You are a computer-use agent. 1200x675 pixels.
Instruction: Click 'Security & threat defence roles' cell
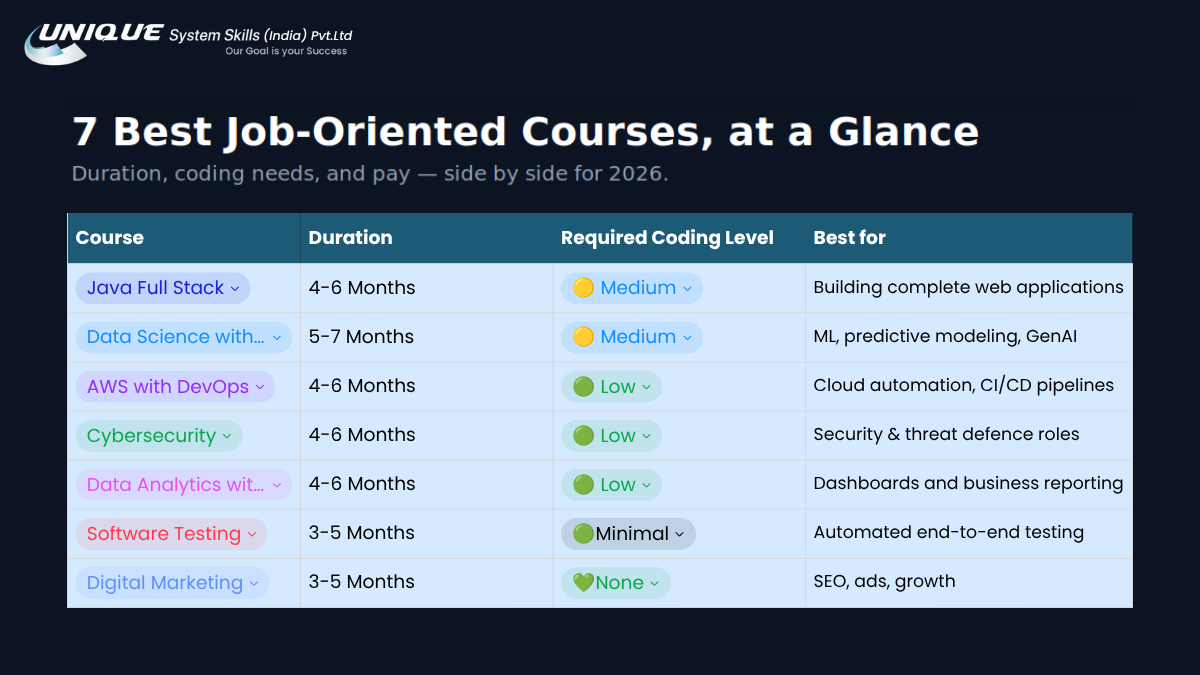(969, 435)
